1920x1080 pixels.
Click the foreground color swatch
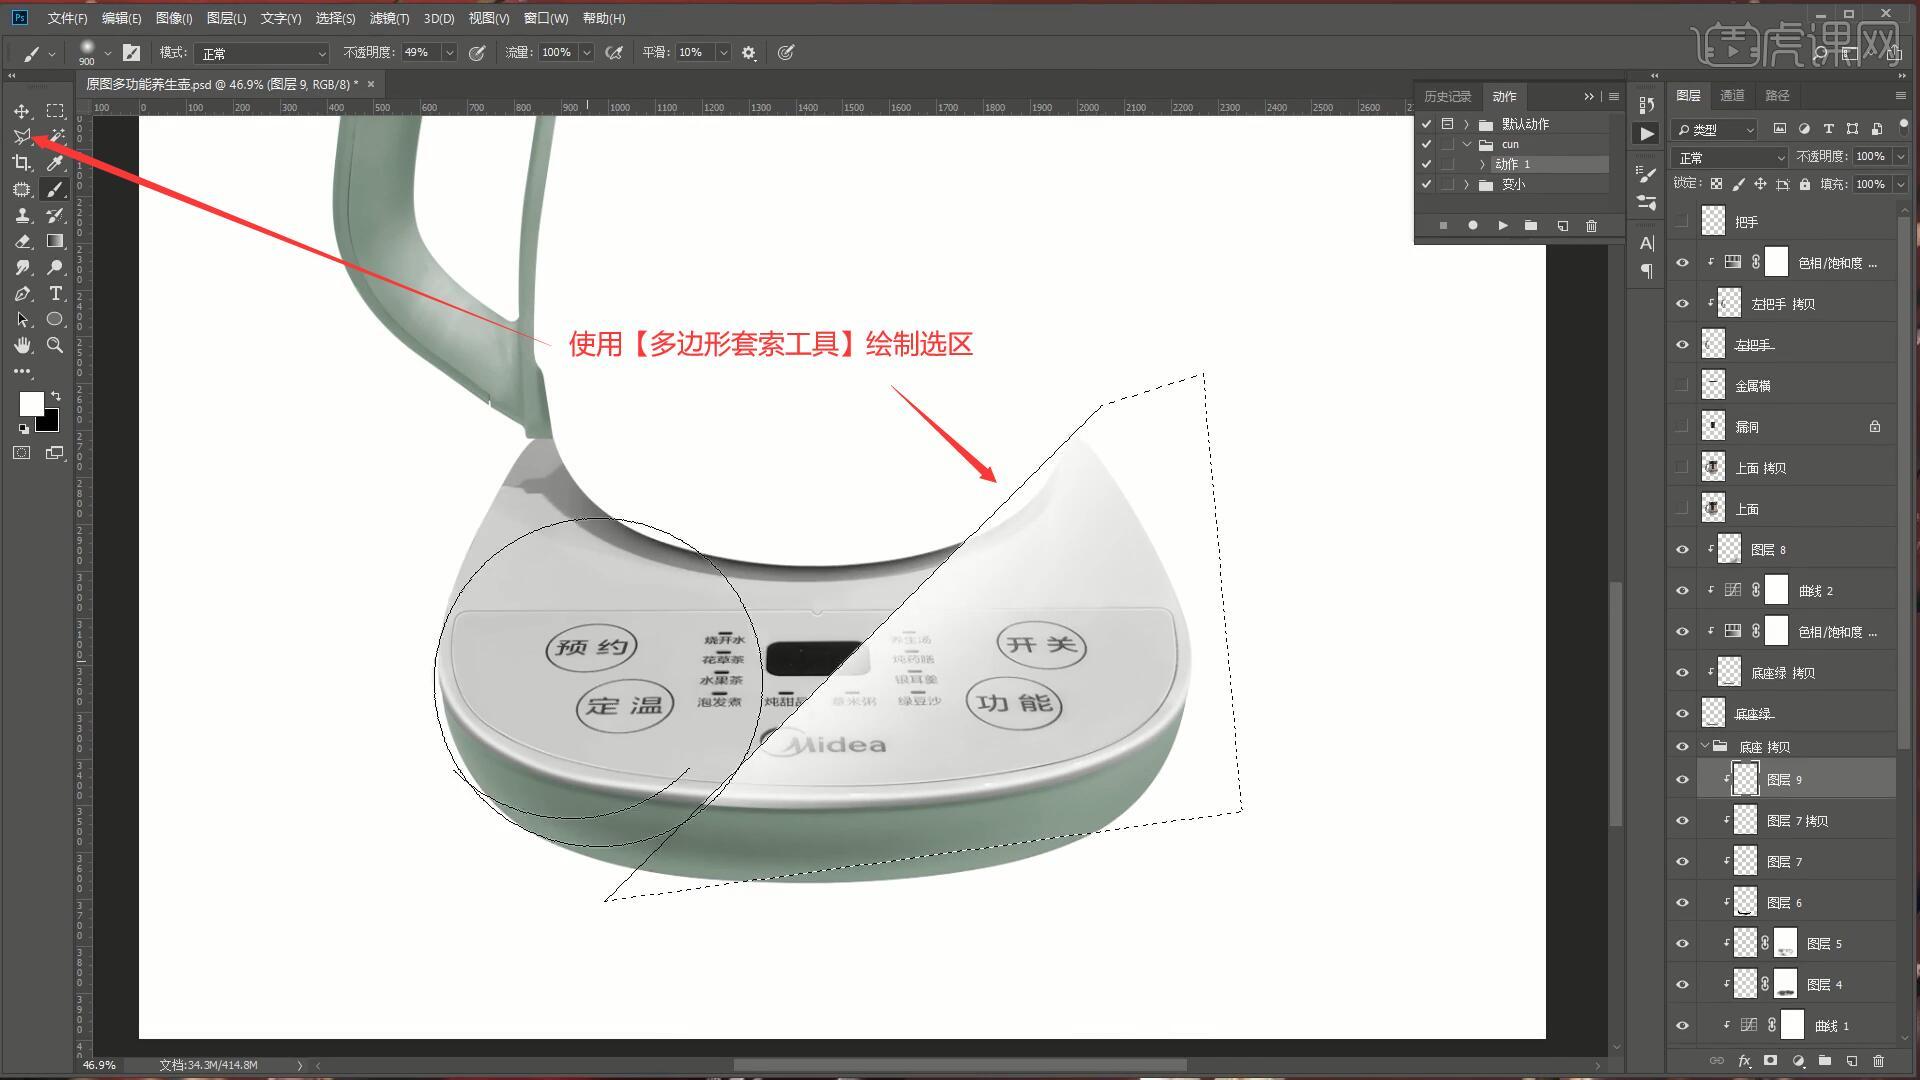[30, 402]
